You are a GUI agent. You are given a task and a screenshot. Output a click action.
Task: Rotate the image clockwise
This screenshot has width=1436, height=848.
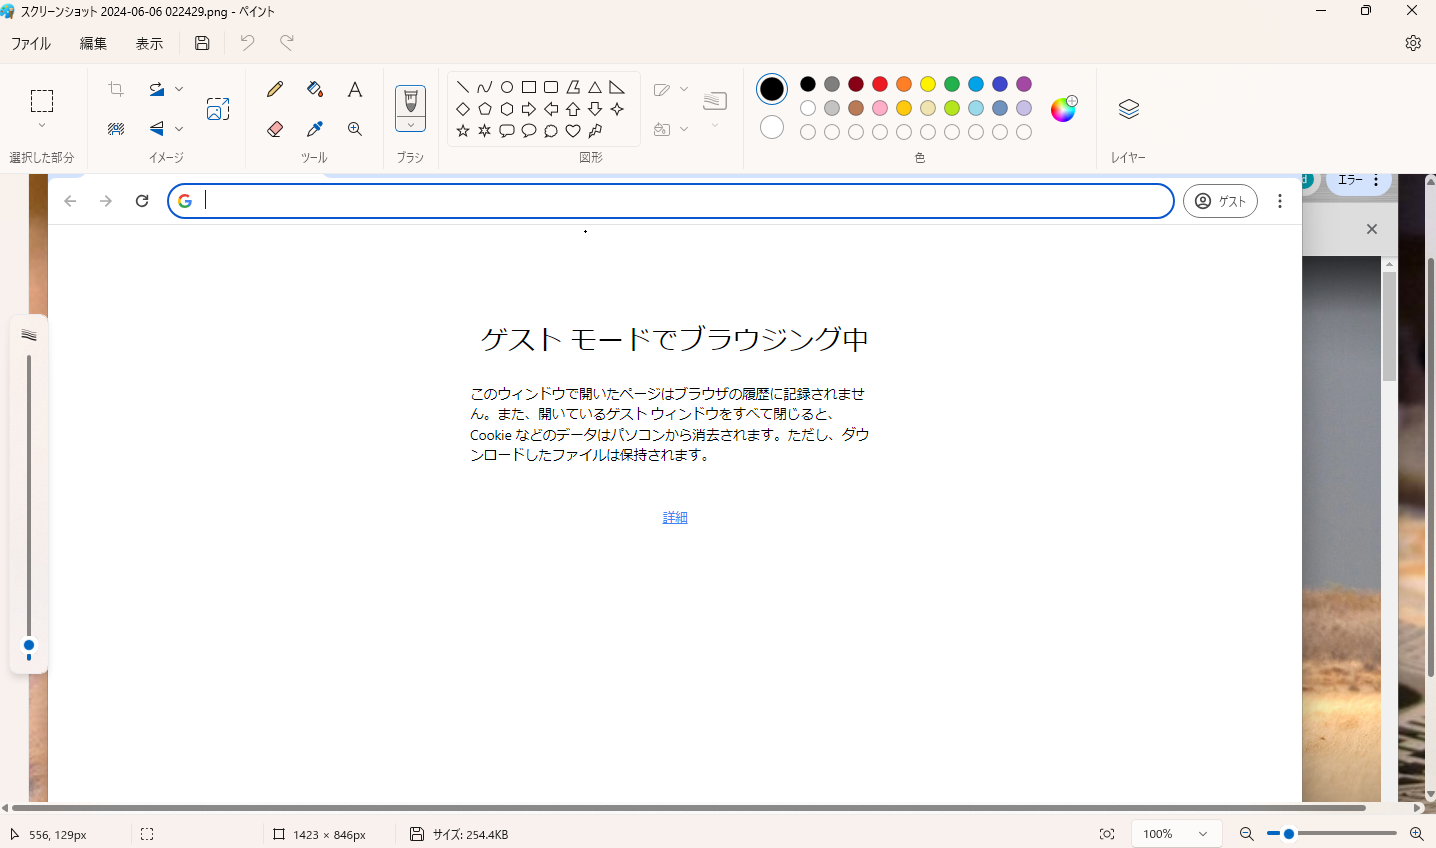pyautogui.click(x=158, y=89)
